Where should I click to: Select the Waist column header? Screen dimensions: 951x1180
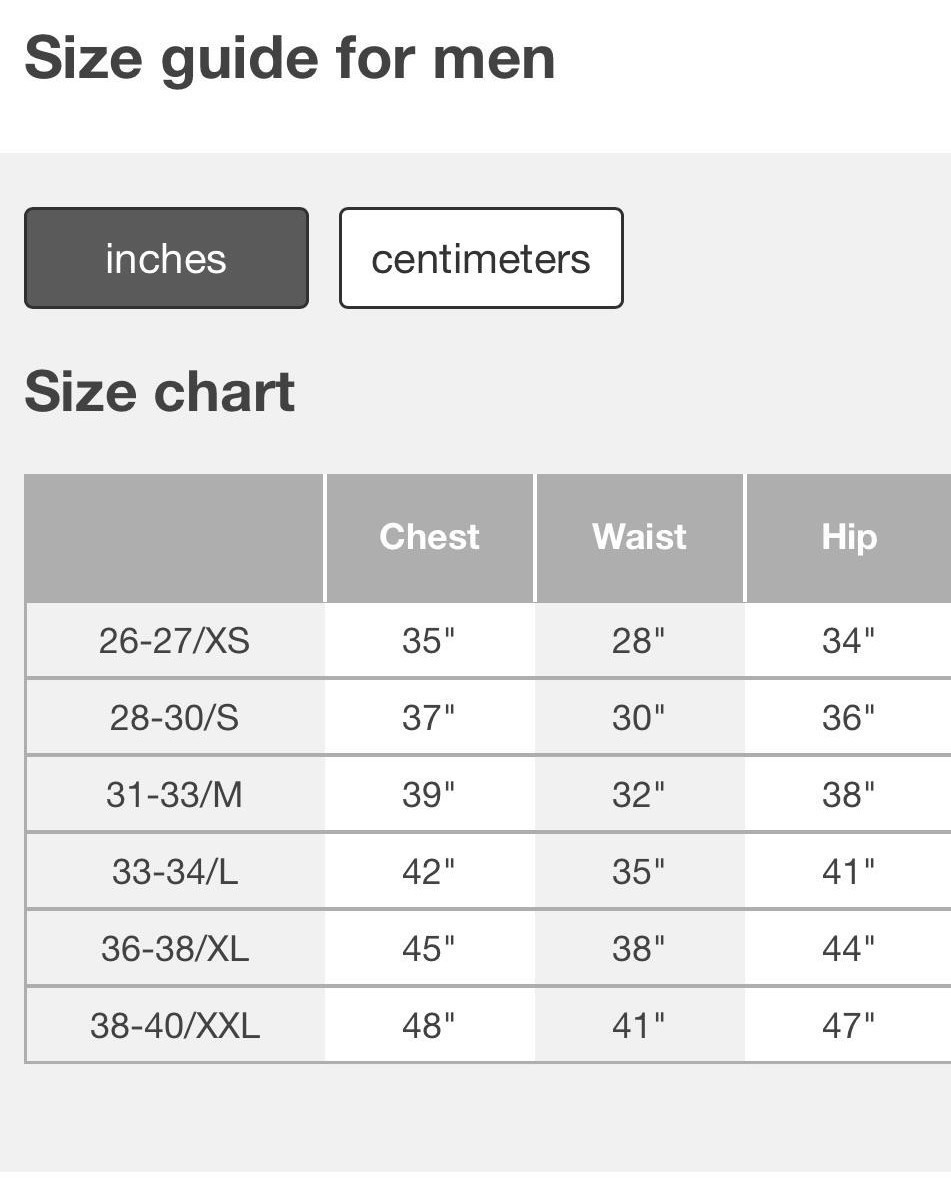639,536
